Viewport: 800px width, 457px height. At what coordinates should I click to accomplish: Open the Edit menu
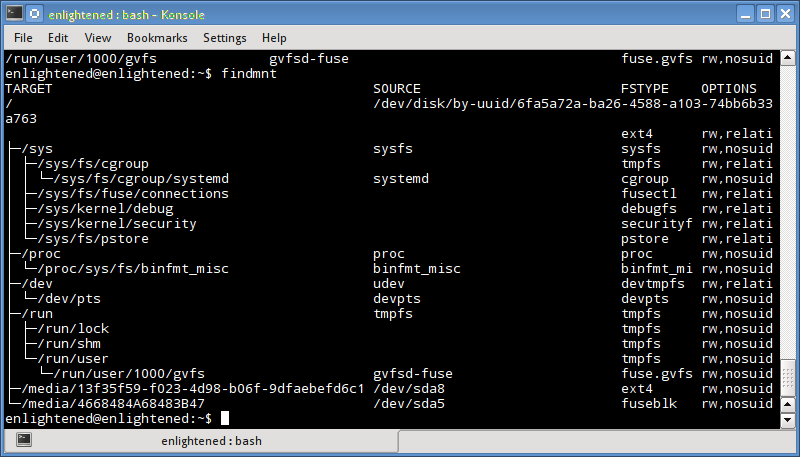click(58, 38)
